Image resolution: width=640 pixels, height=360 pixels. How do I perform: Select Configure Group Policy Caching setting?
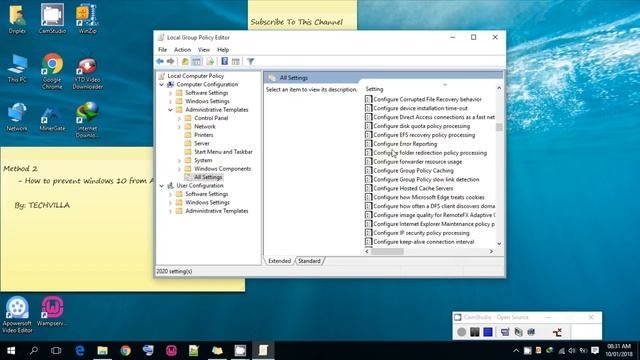413,171
